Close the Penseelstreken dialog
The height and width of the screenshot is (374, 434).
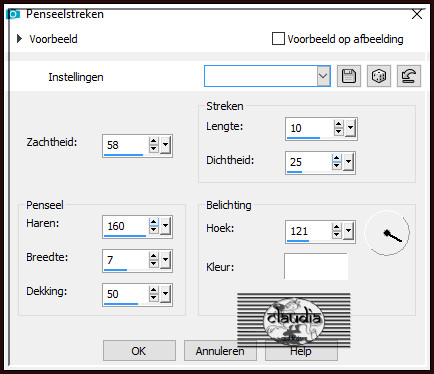pyautogui.click(x=417, y=14)
